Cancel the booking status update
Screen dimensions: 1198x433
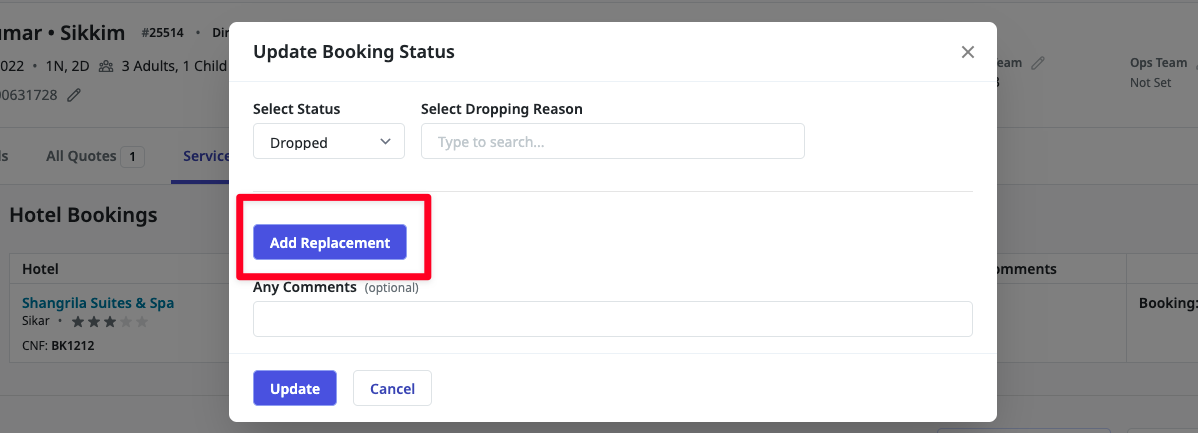[x=392, y=388]
